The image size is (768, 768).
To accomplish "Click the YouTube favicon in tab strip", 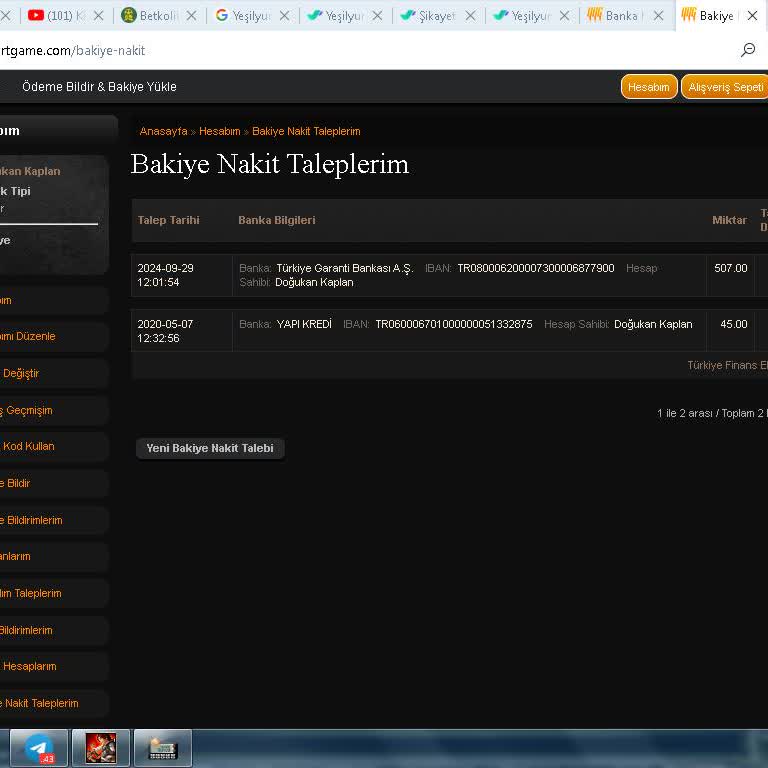I will [x=36, y=15].
